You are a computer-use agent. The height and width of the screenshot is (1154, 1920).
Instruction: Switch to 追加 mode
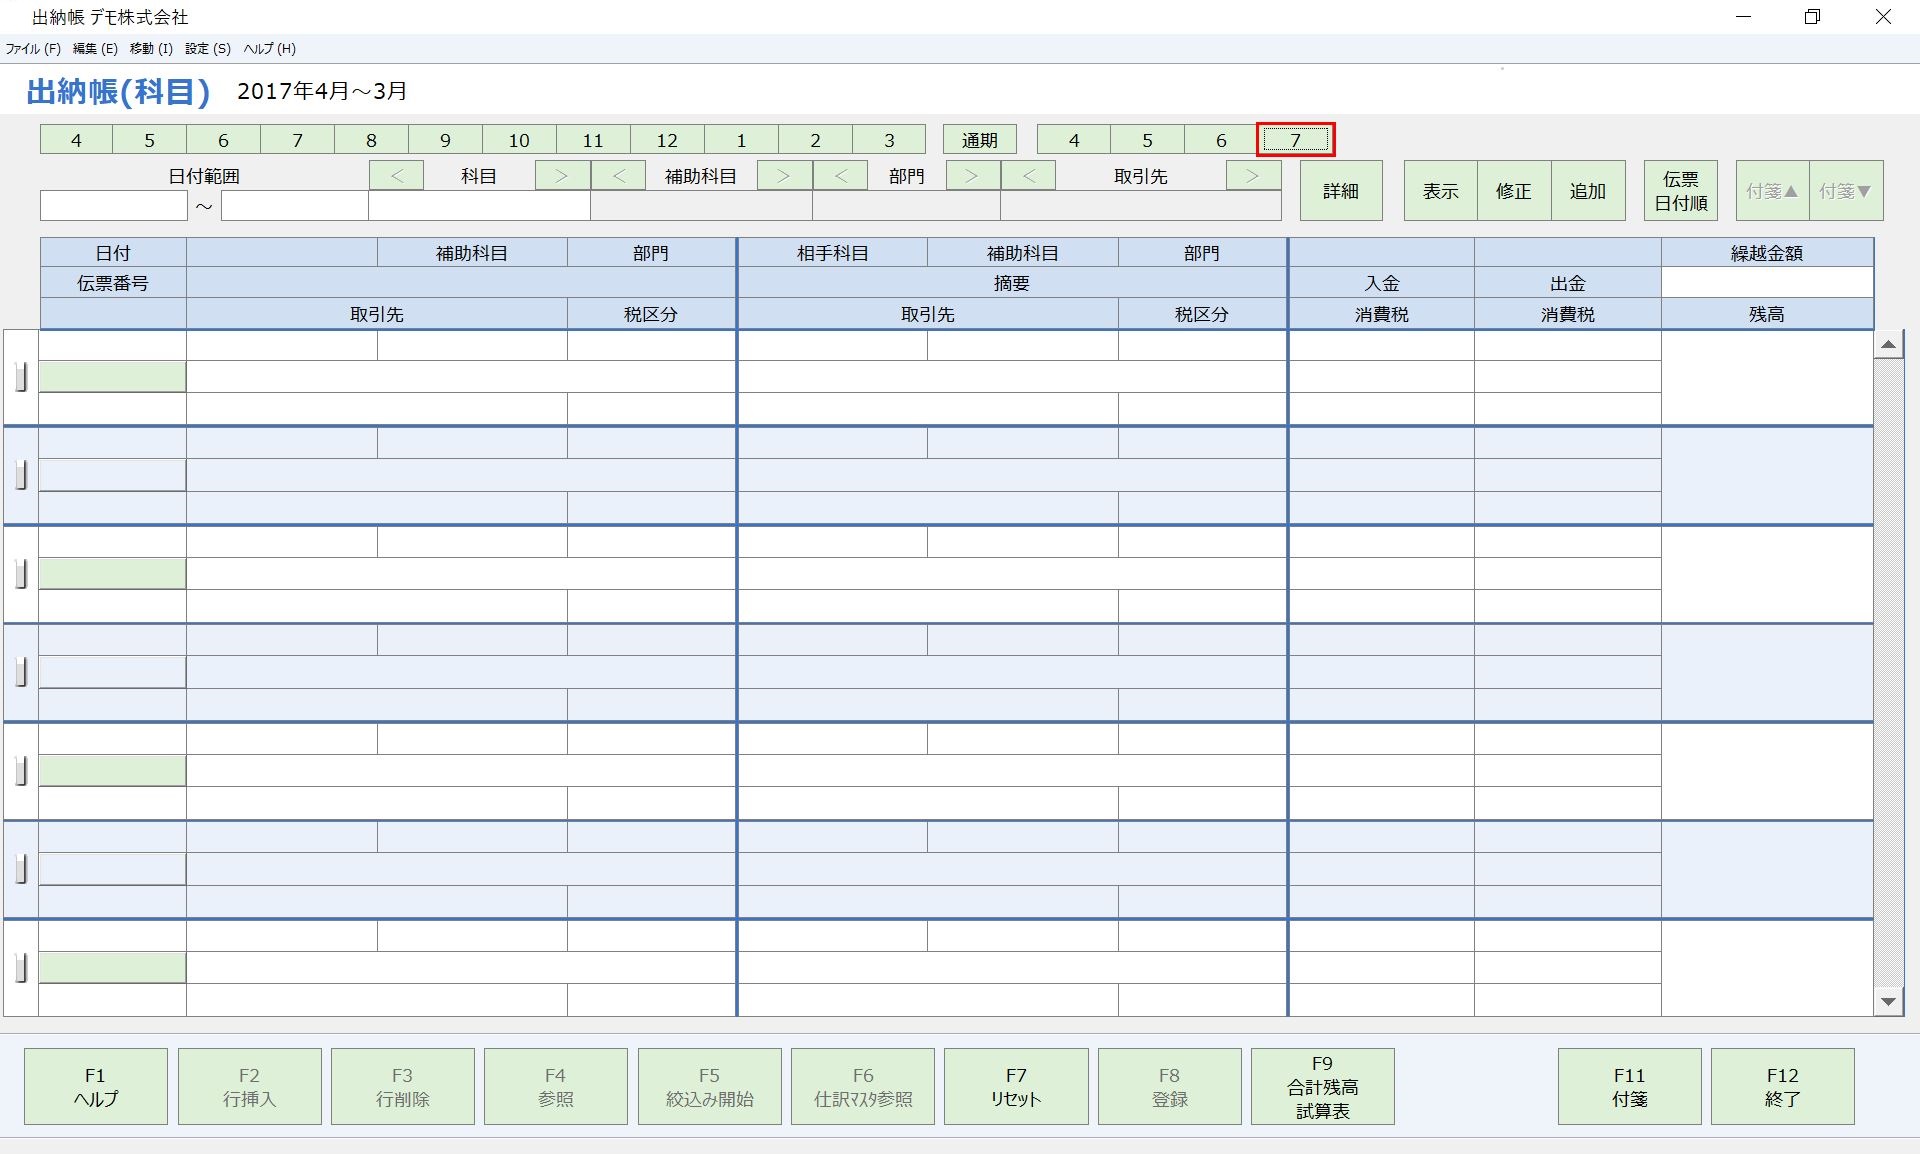point(1587,191)
